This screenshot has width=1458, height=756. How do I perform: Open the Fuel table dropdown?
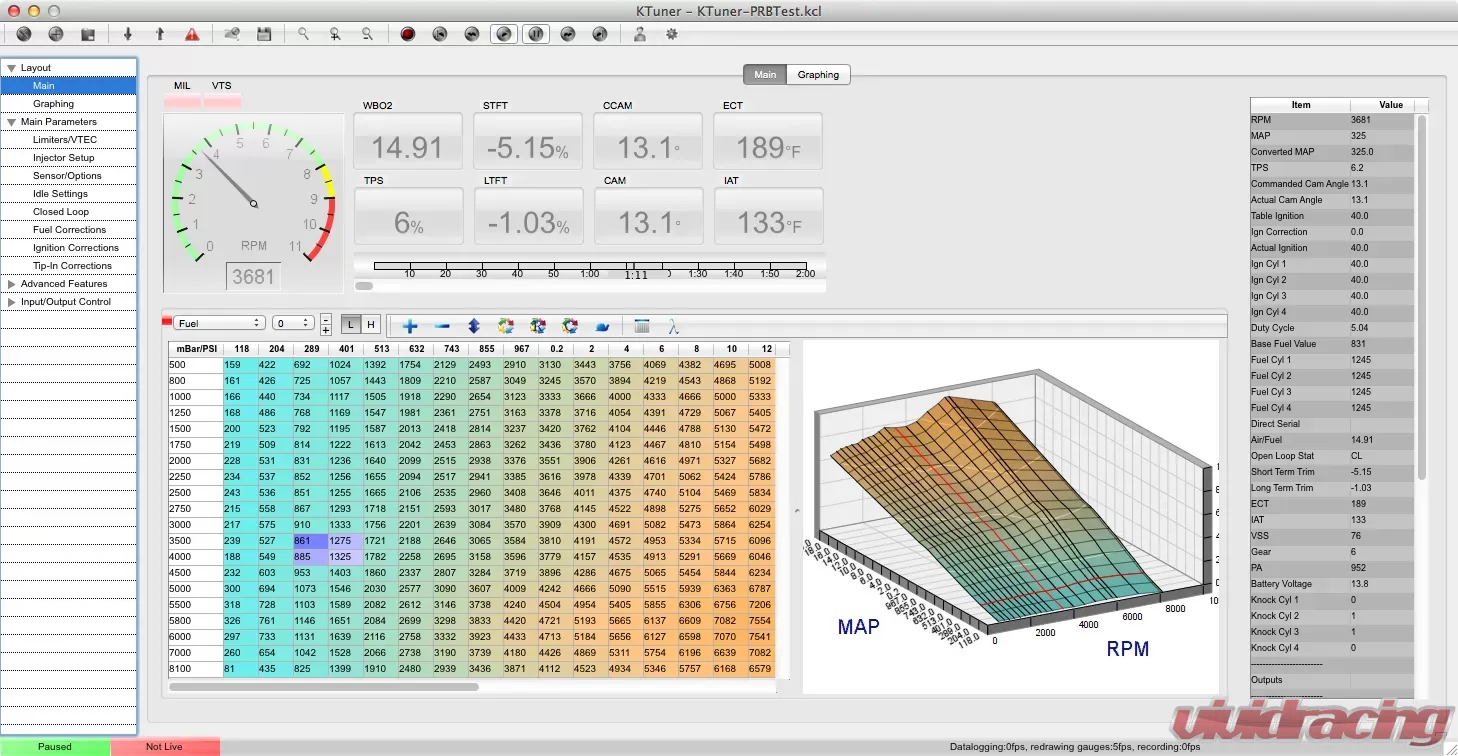219,323
